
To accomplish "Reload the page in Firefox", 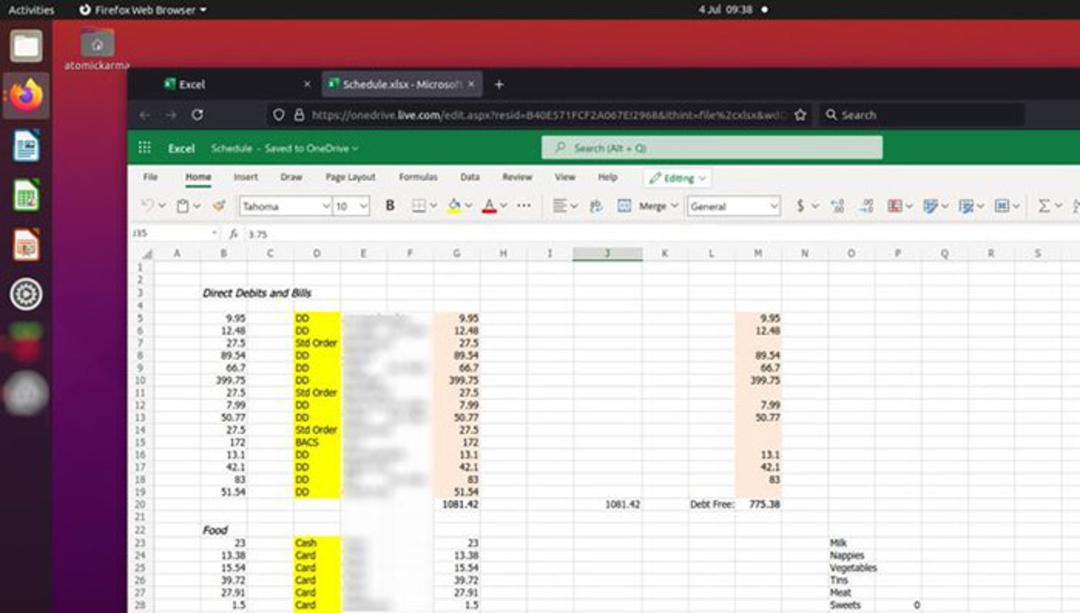I will 197,114.
